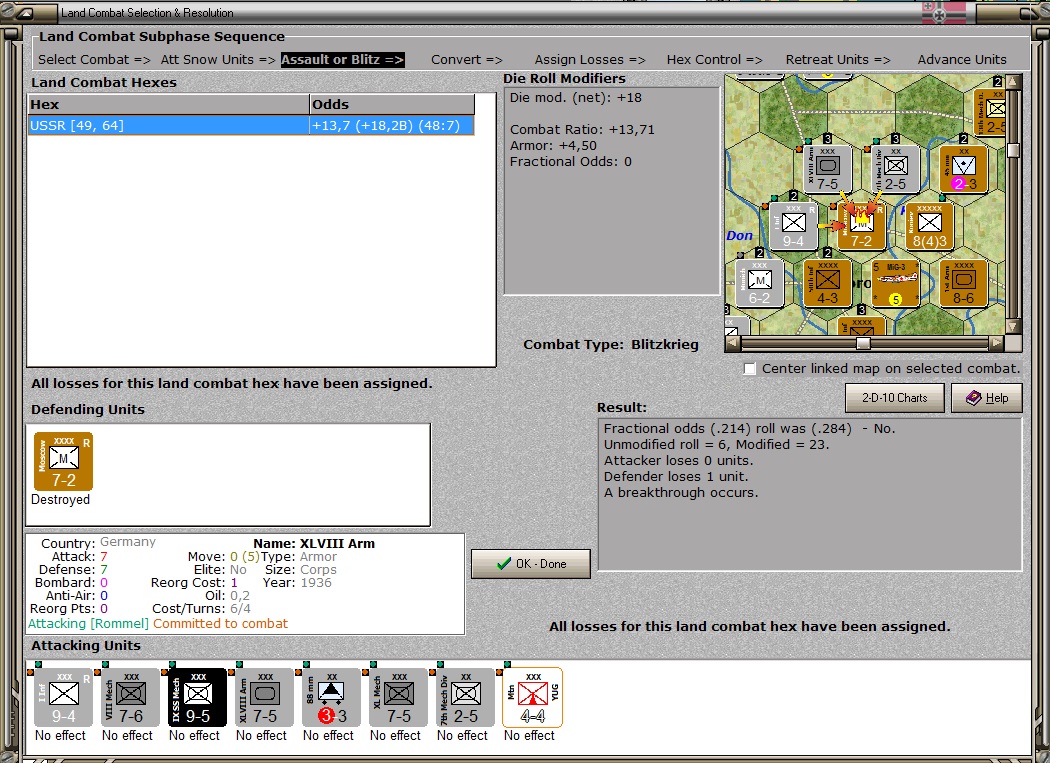Go to Retreat Units subphase
The height and width of the screenshot is (763, 1050).
pyautogui.click(x=838, y=60)
